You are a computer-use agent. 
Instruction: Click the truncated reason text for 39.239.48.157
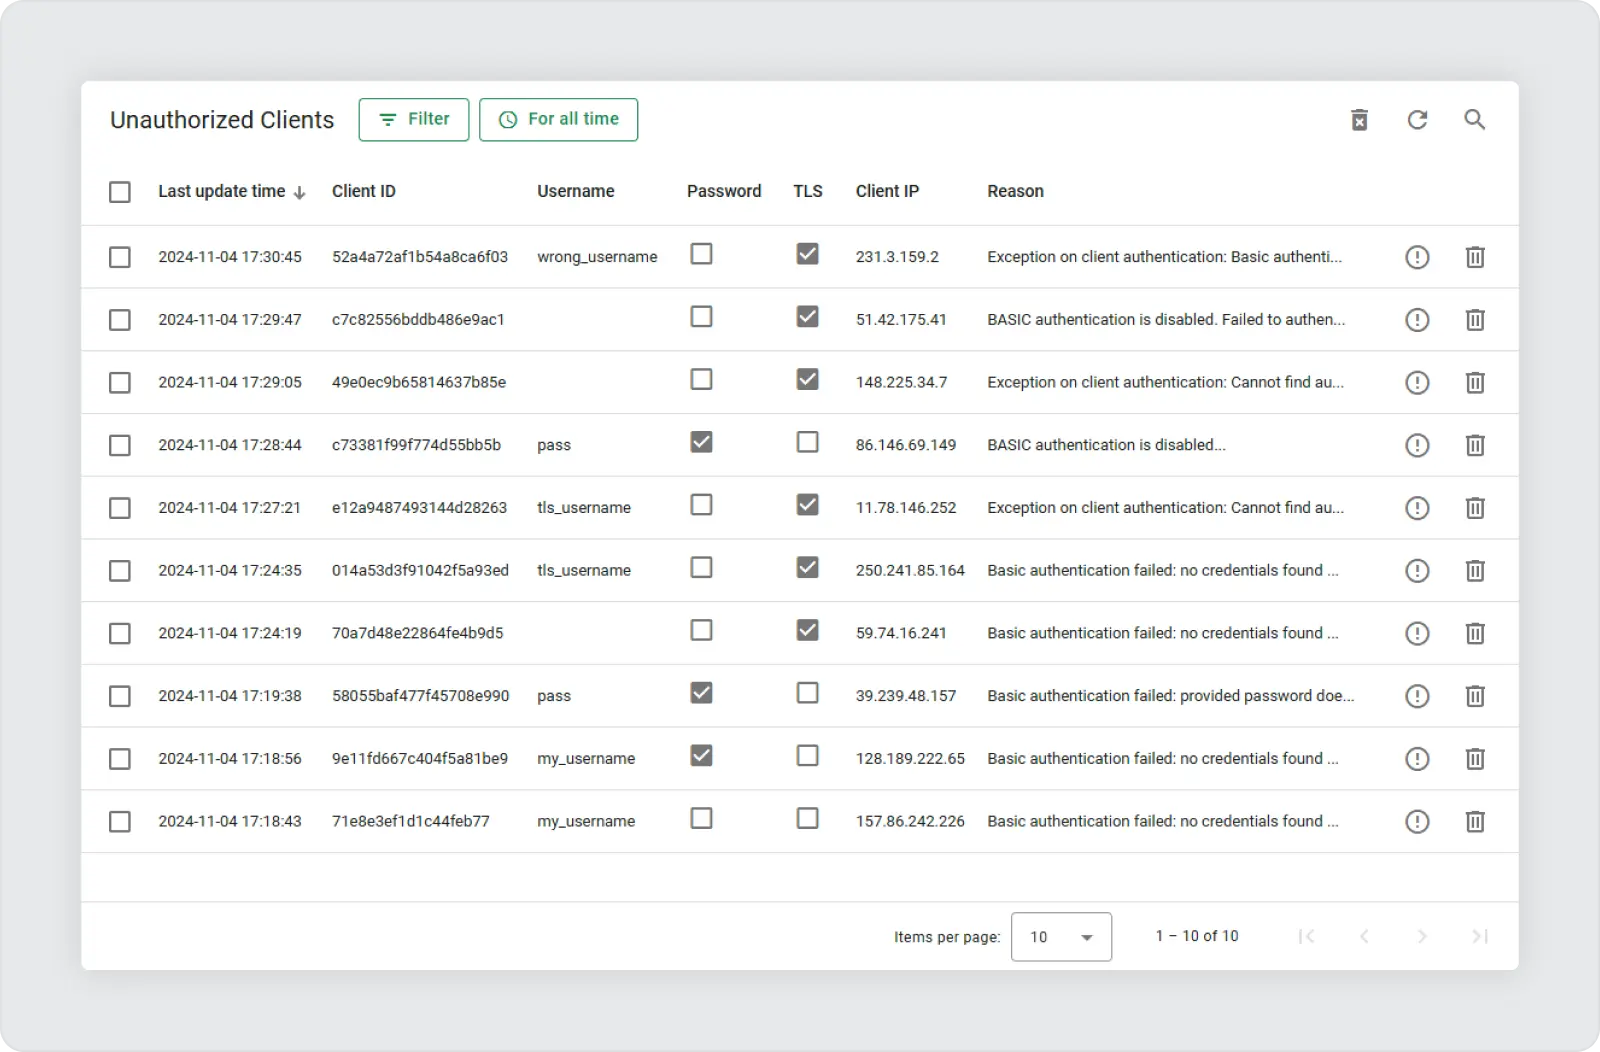pos(1170,696)
